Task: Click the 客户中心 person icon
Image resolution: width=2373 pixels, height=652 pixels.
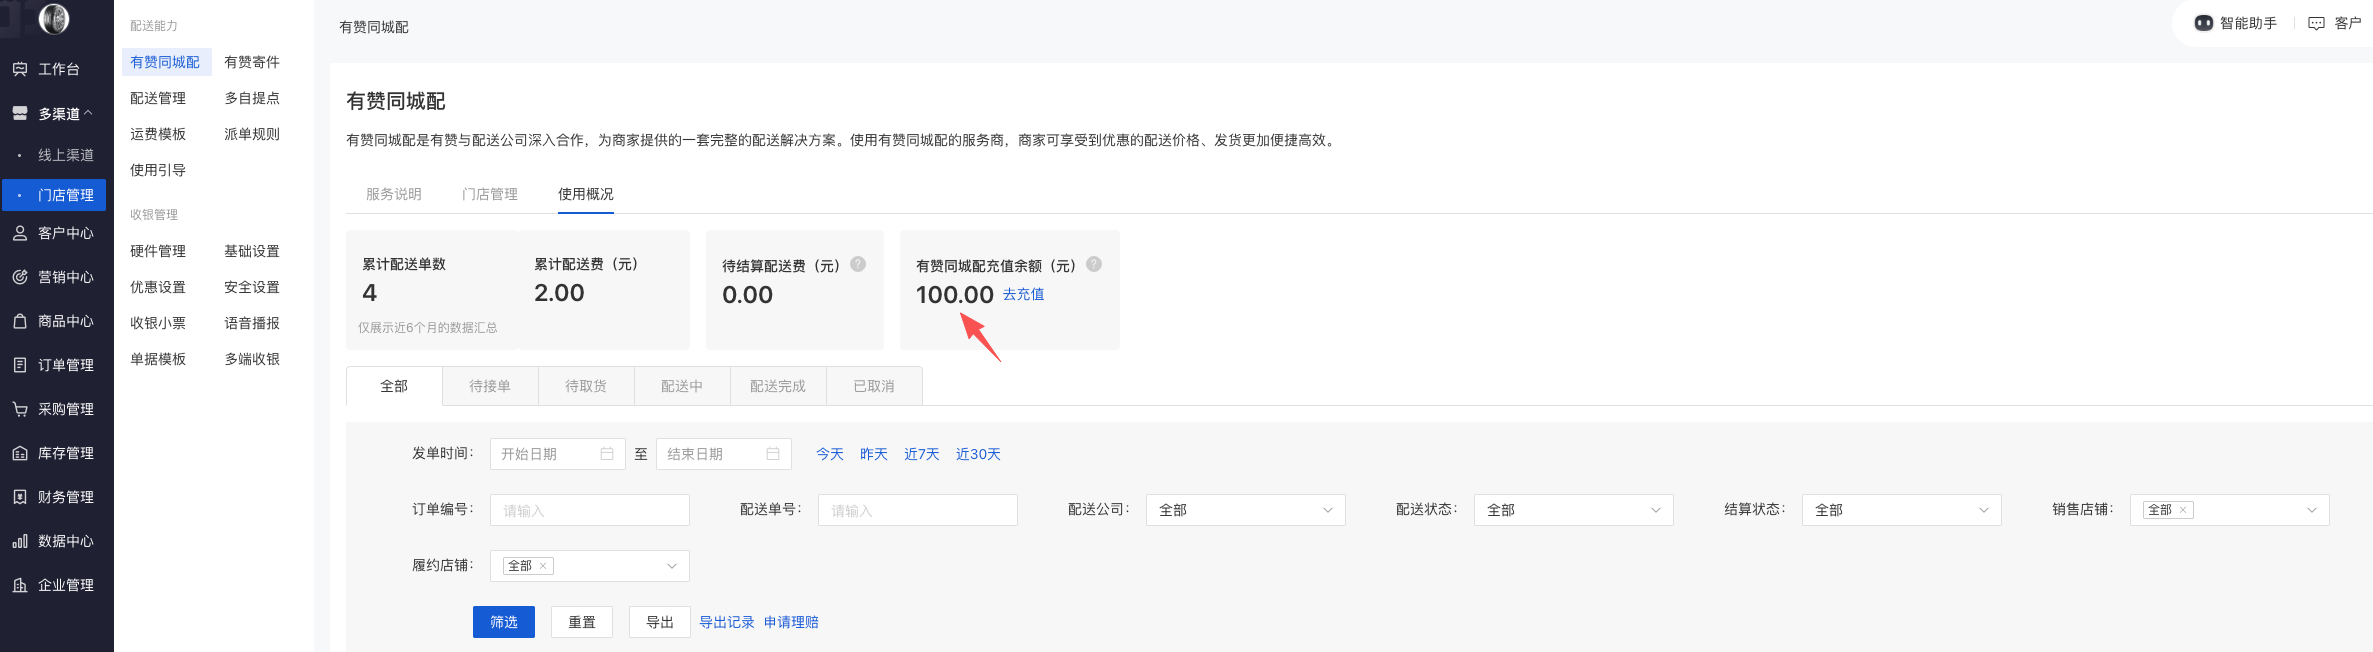Action: 20,233
